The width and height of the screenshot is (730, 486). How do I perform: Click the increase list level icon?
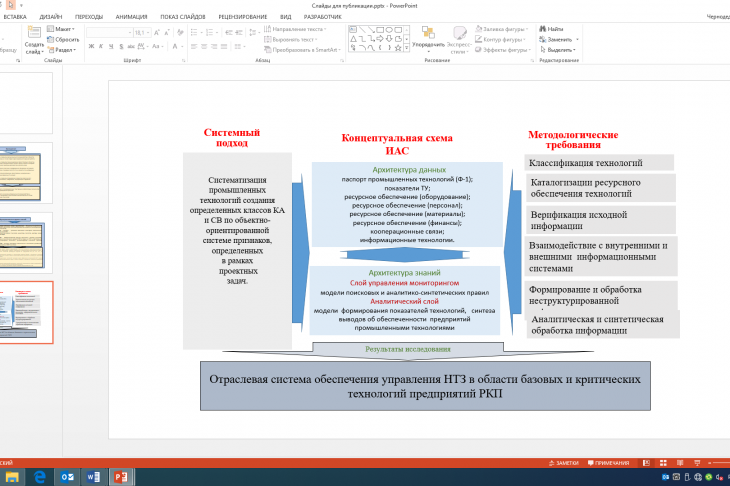[x=239, y=33]
